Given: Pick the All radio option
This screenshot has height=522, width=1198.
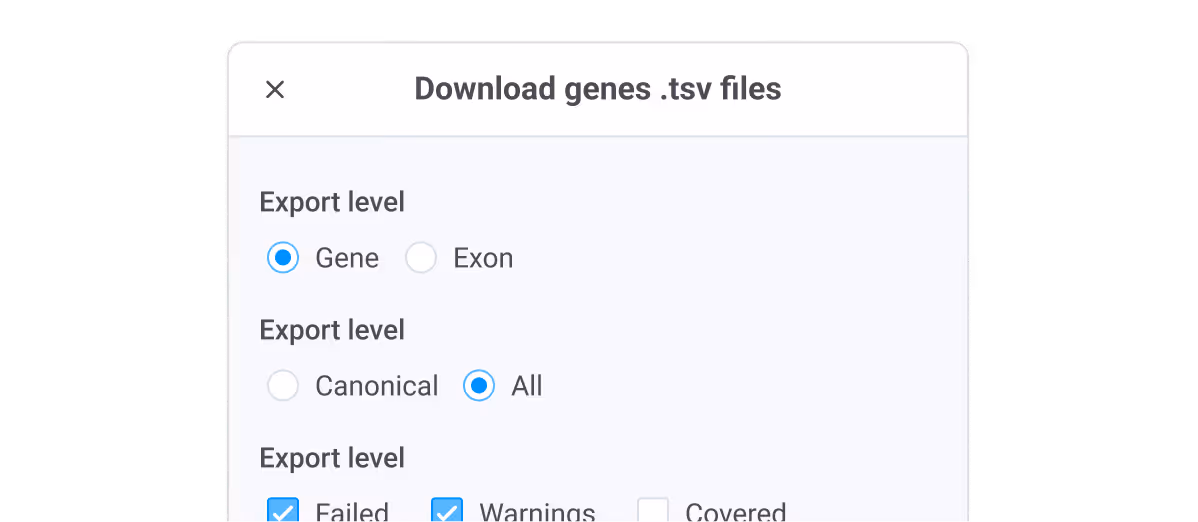Looking at the screenshot, I should [x=479, y=386].
